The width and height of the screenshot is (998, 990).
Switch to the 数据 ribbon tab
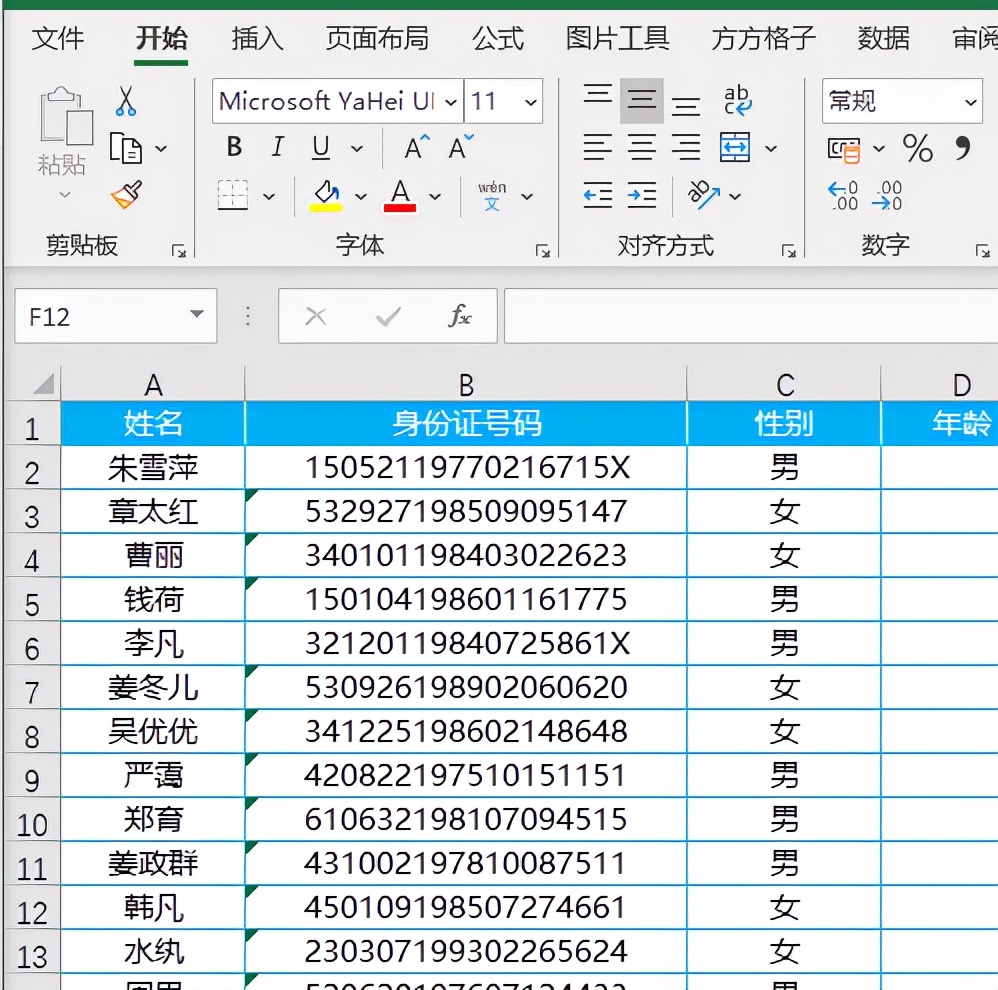(884, 38)
